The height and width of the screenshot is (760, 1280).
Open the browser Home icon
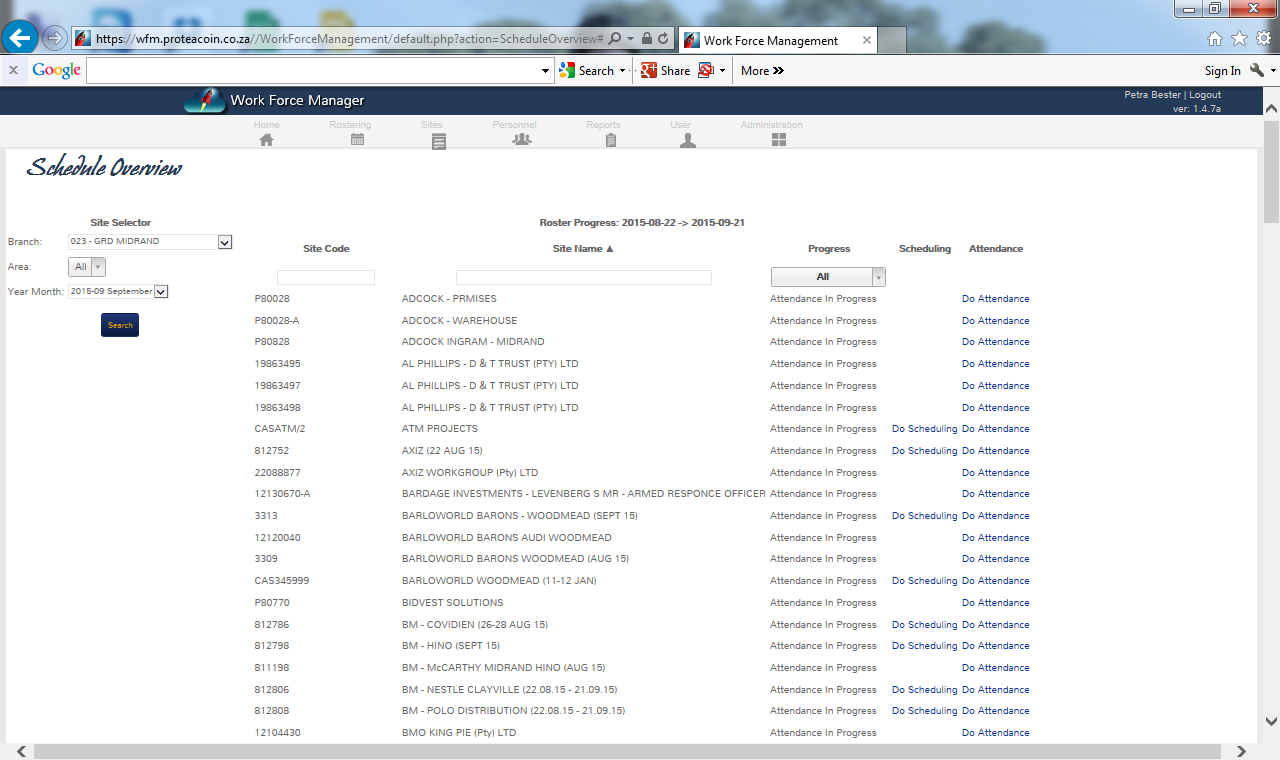point(1215,38)
